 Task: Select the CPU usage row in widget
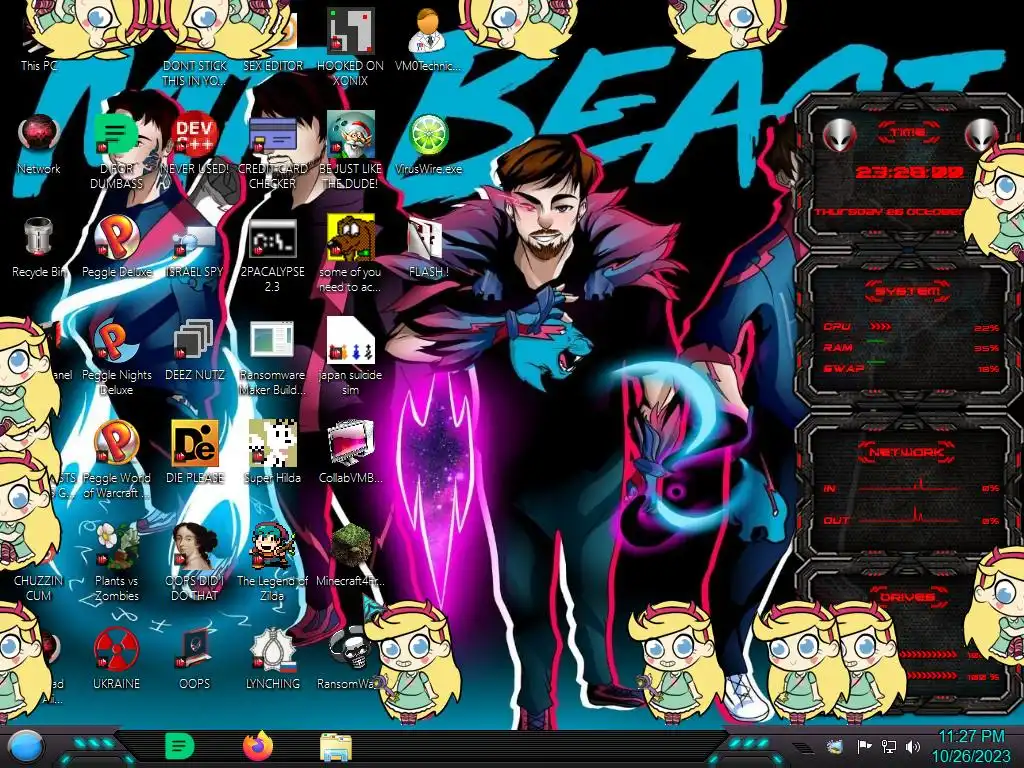pyautogui.click(x=910, y=327)
